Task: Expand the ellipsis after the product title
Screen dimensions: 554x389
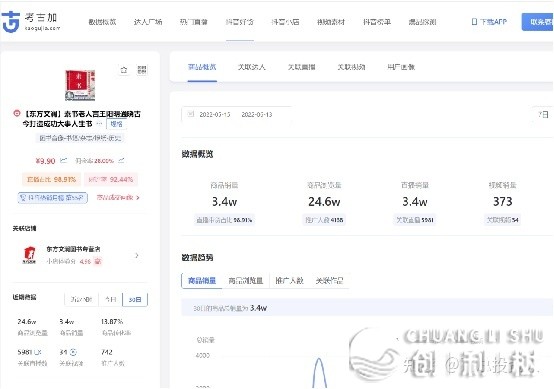Action: click(99, 124)
